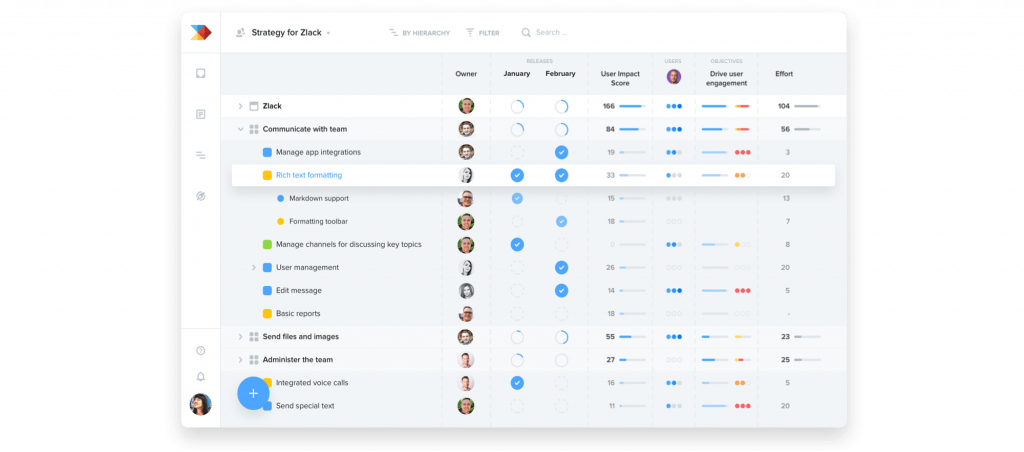The width and height of the screenshot is (1024, 452).
Task: Click the Owner column header
Action: 466,74
